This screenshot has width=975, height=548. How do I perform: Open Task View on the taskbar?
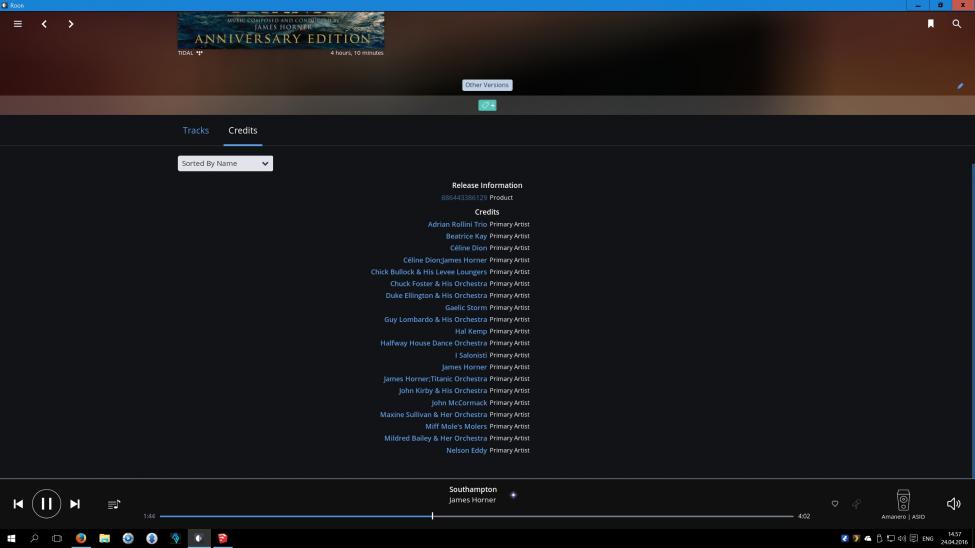pyautogui.click(x=57, y=539)
